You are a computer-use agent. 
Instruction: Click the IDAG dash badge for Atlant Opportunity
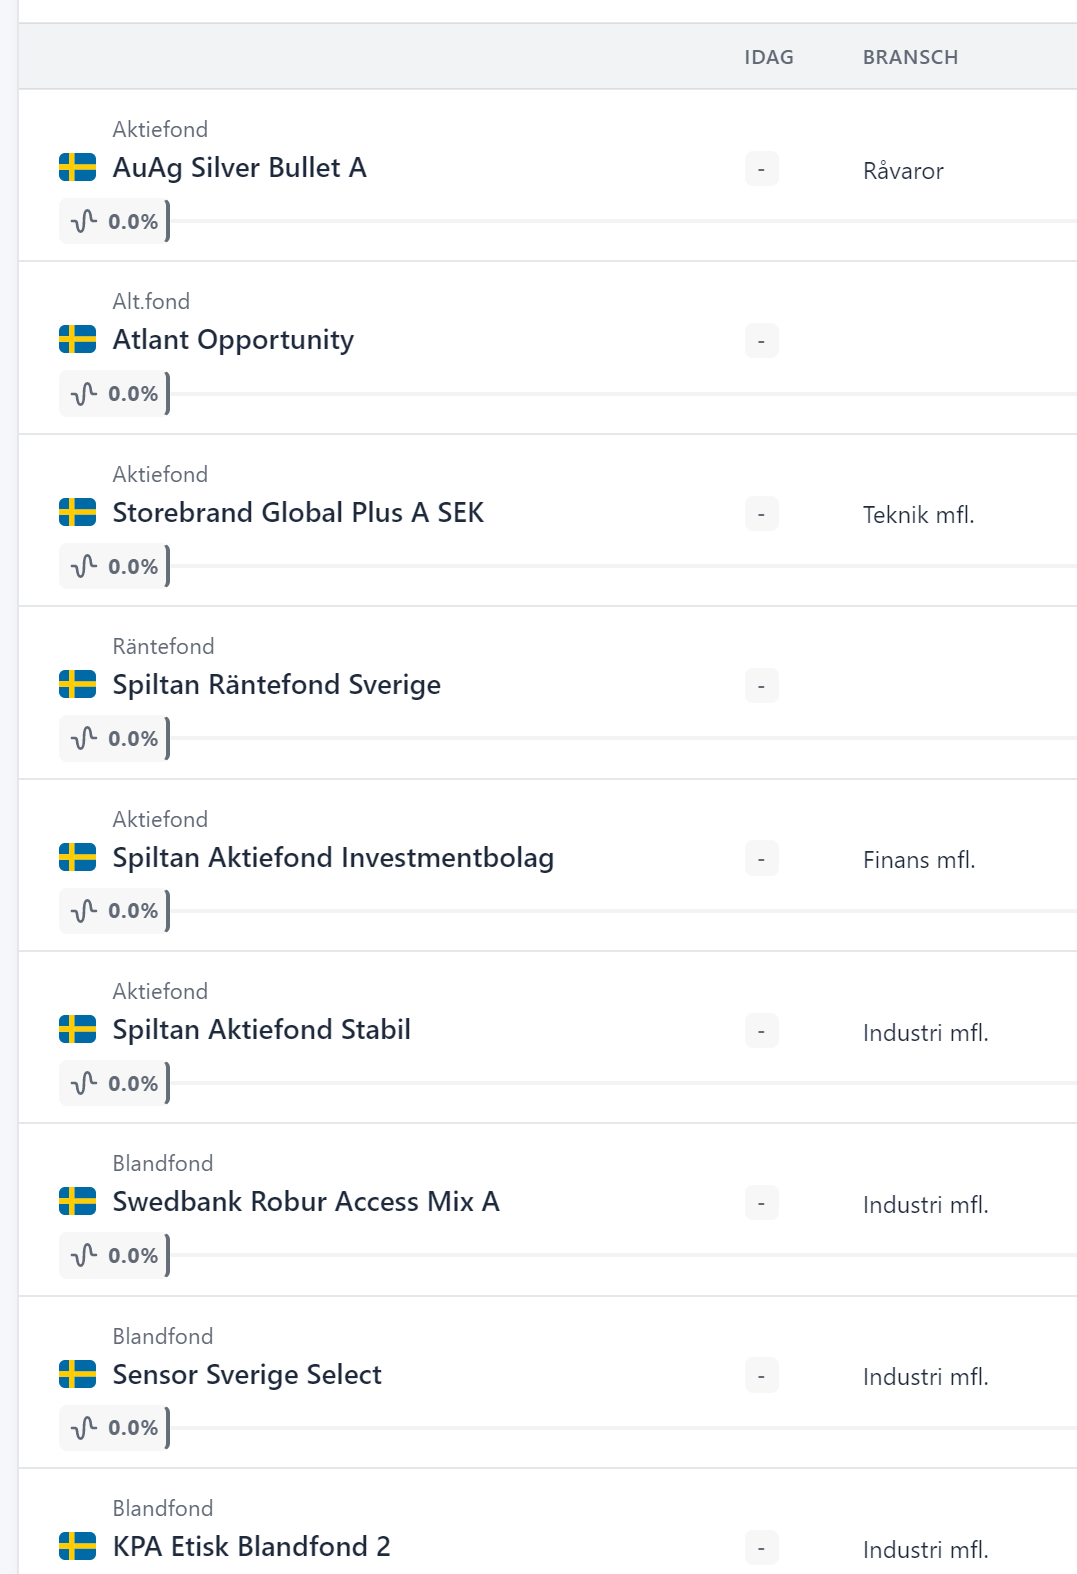tap(761, 341)
